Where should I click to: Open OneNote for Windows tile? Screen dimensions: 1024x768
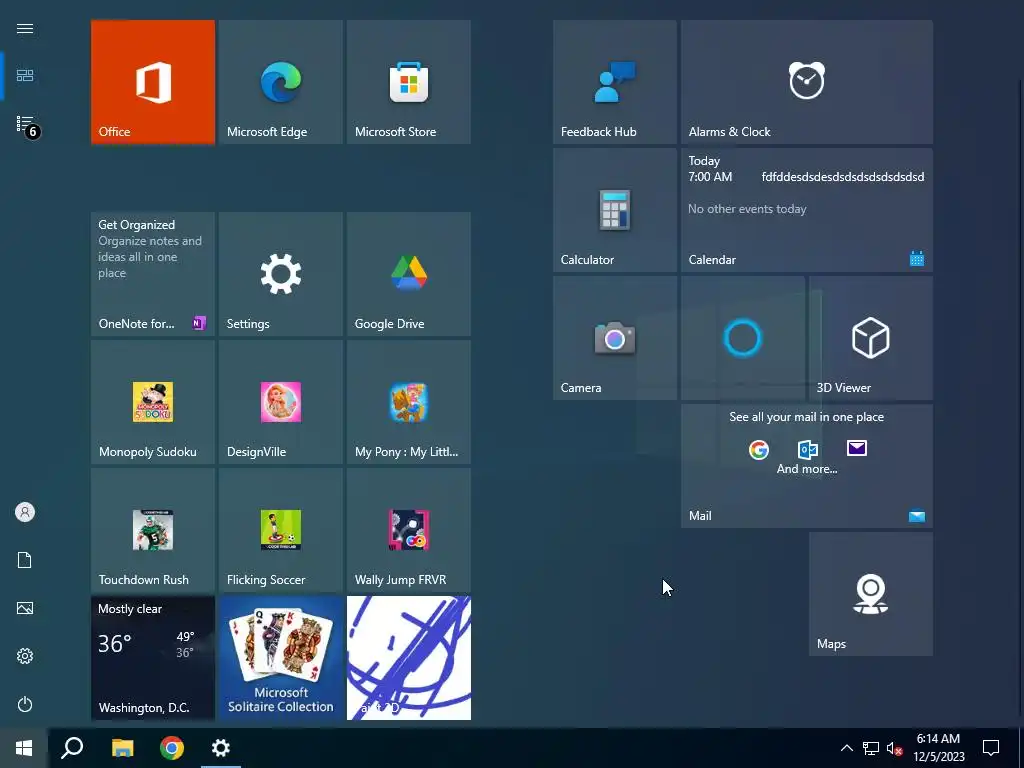pyautogui.click(x=153, y=274)
